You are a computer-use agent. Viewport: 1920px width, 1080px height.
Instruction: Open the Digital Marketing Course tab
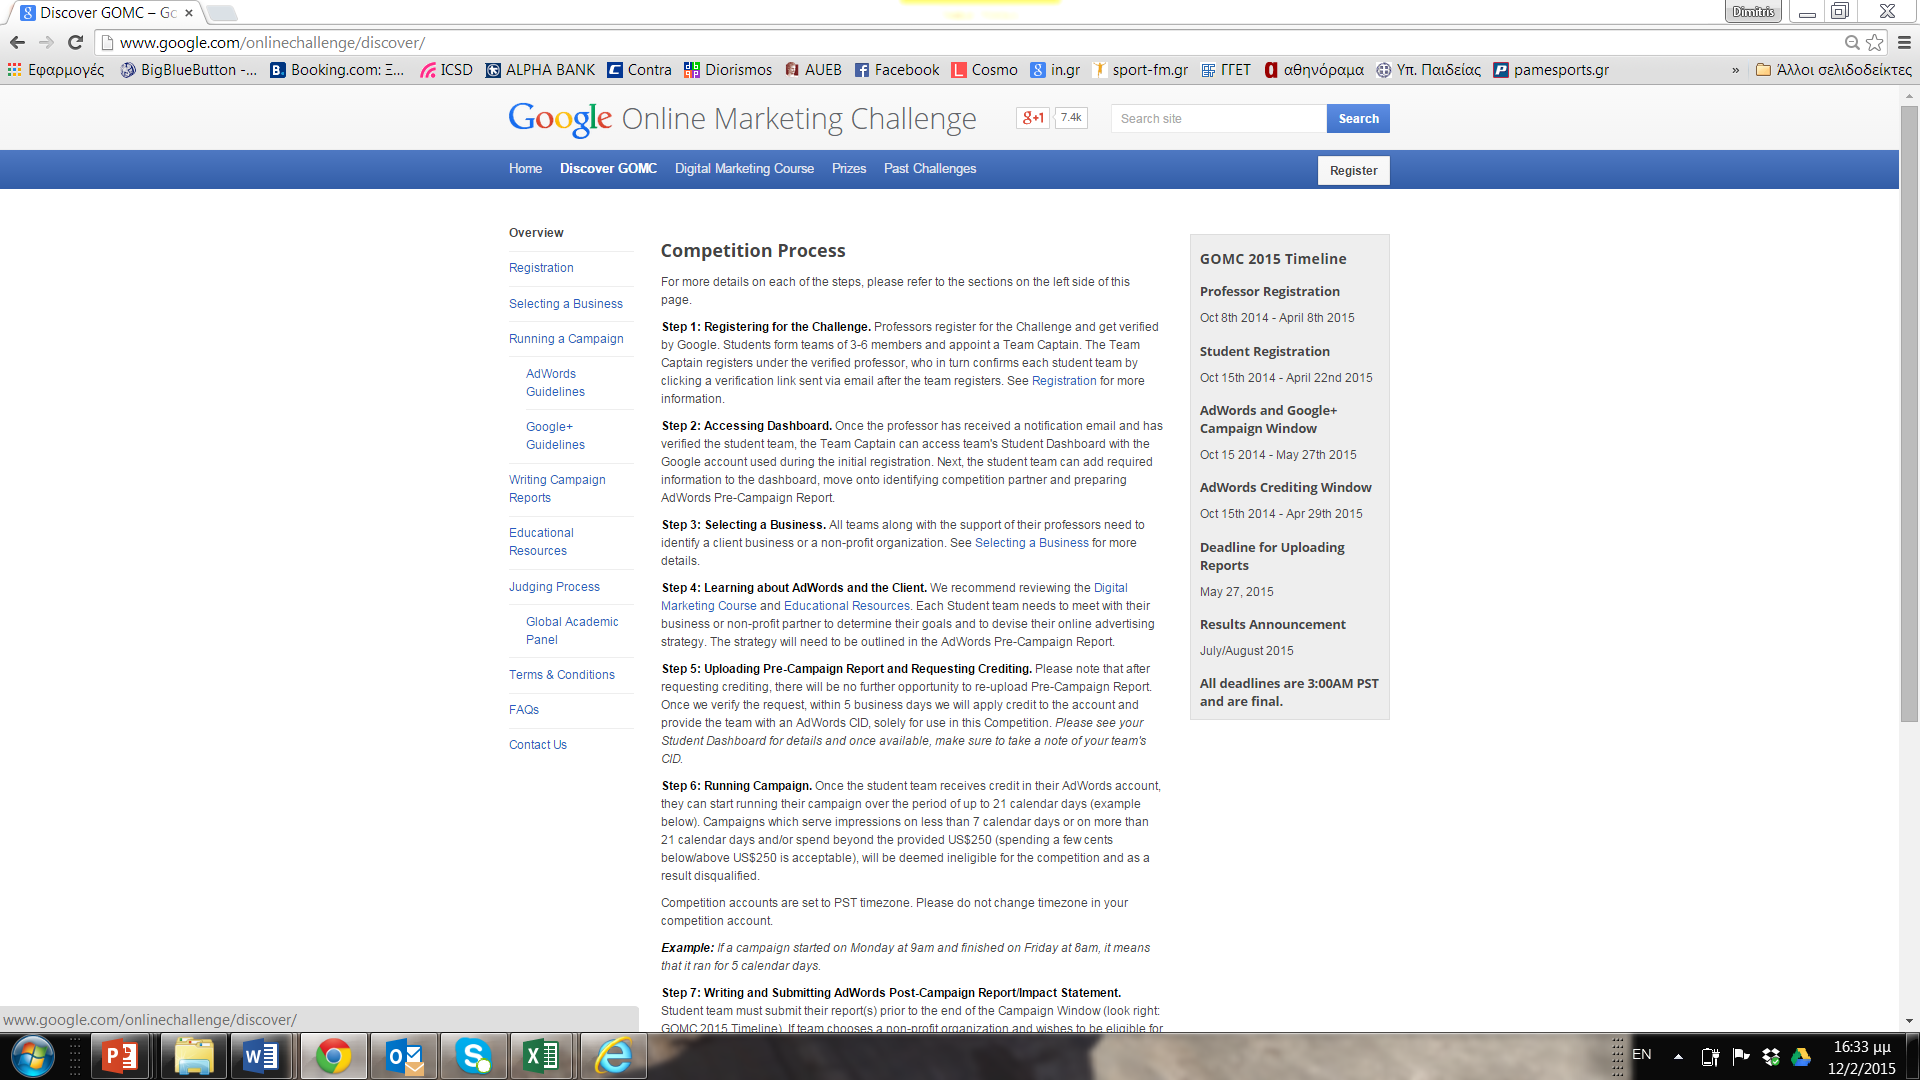(744, 169)
